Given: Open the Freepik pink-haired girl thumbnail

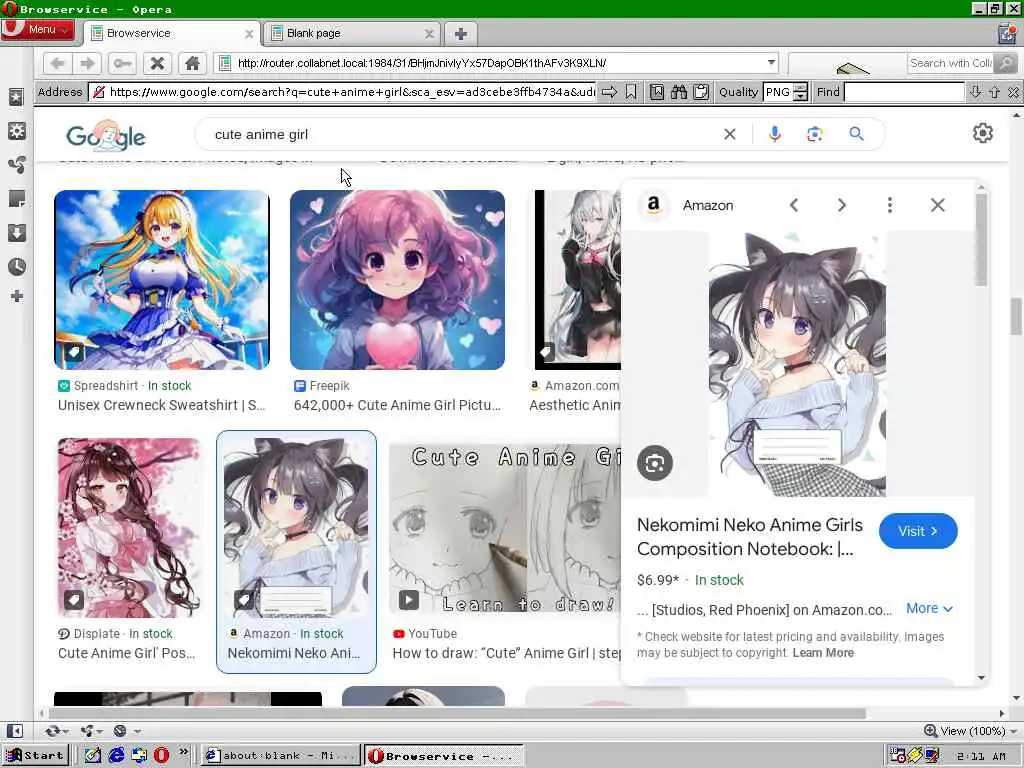Looking at the screenshot, I should (397, 280).
